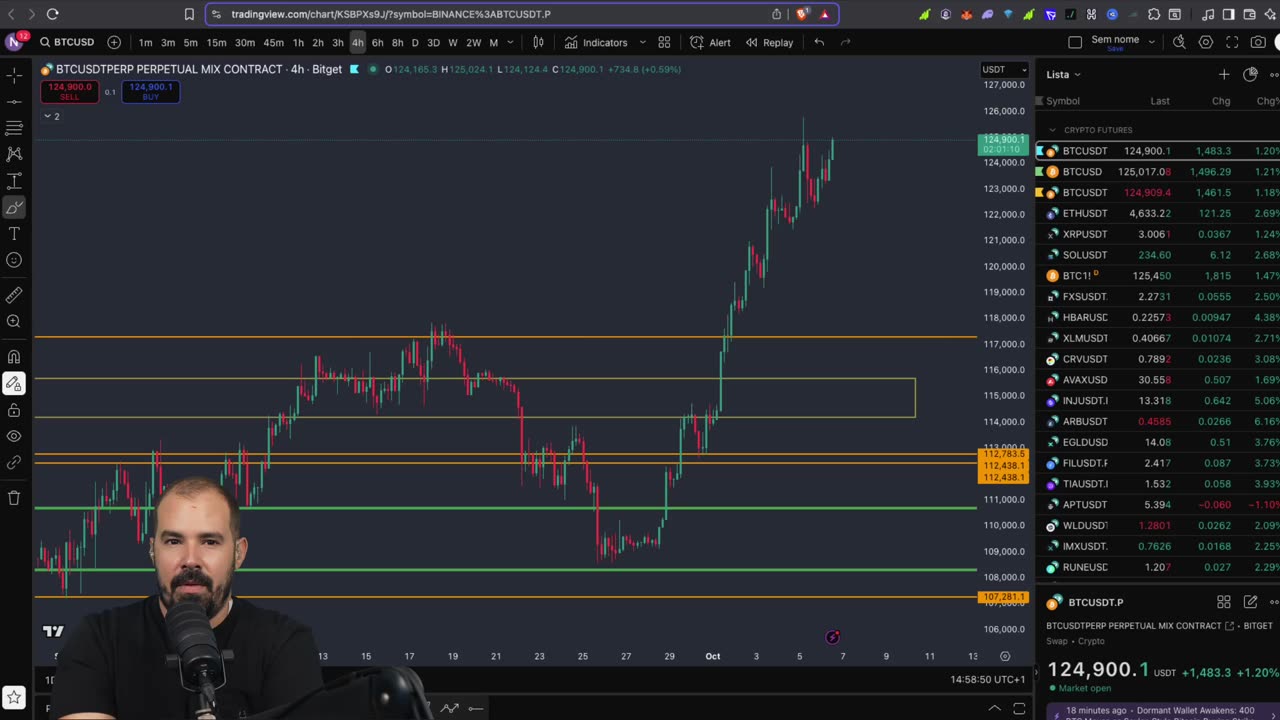Open watchlist advanced view pie icon
The width and height of the screenshot is (1280, 720).
pyautogui.click(x=1250, y=74)
